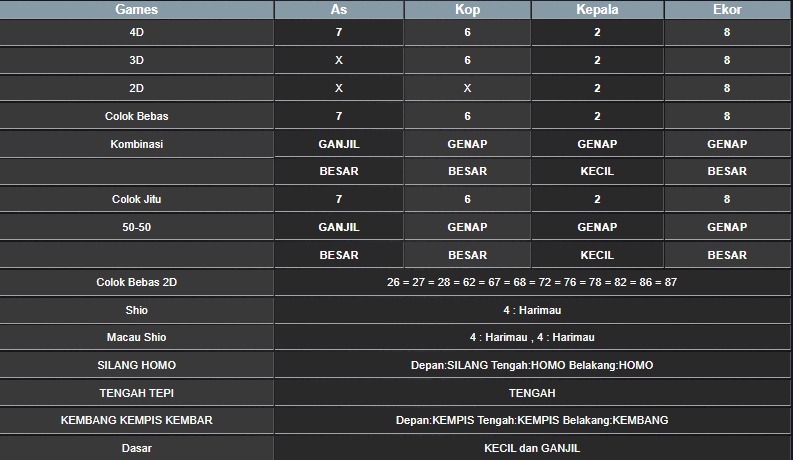Click the KEMBANG KEMPIS KEMBAR result text

[x=532, y=420]
